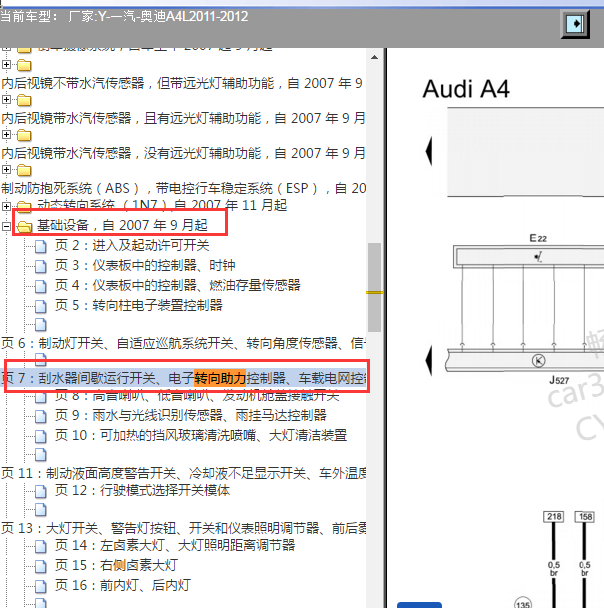Click the J527 controller block in diagram

coord(524,361)
